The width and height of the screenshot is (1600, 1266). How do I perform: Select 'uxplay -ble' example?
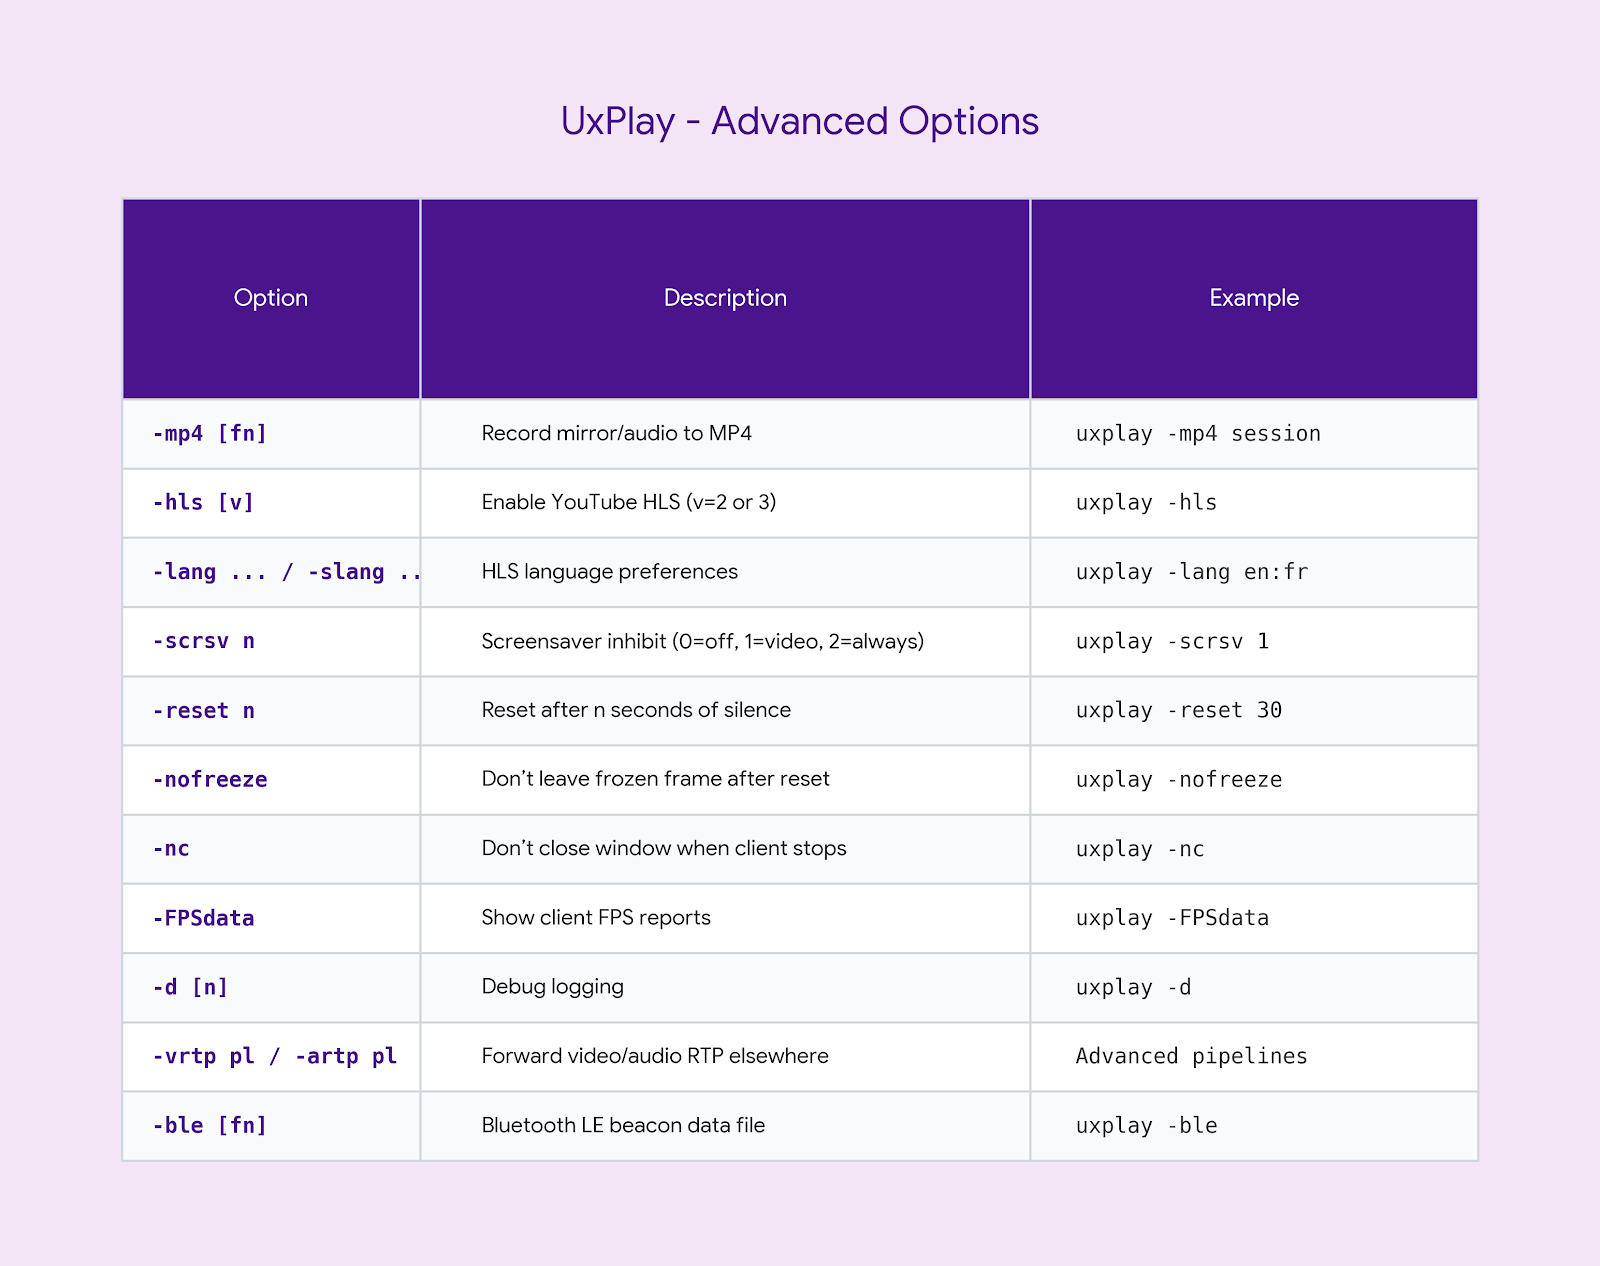[x=1146, y=1125]
